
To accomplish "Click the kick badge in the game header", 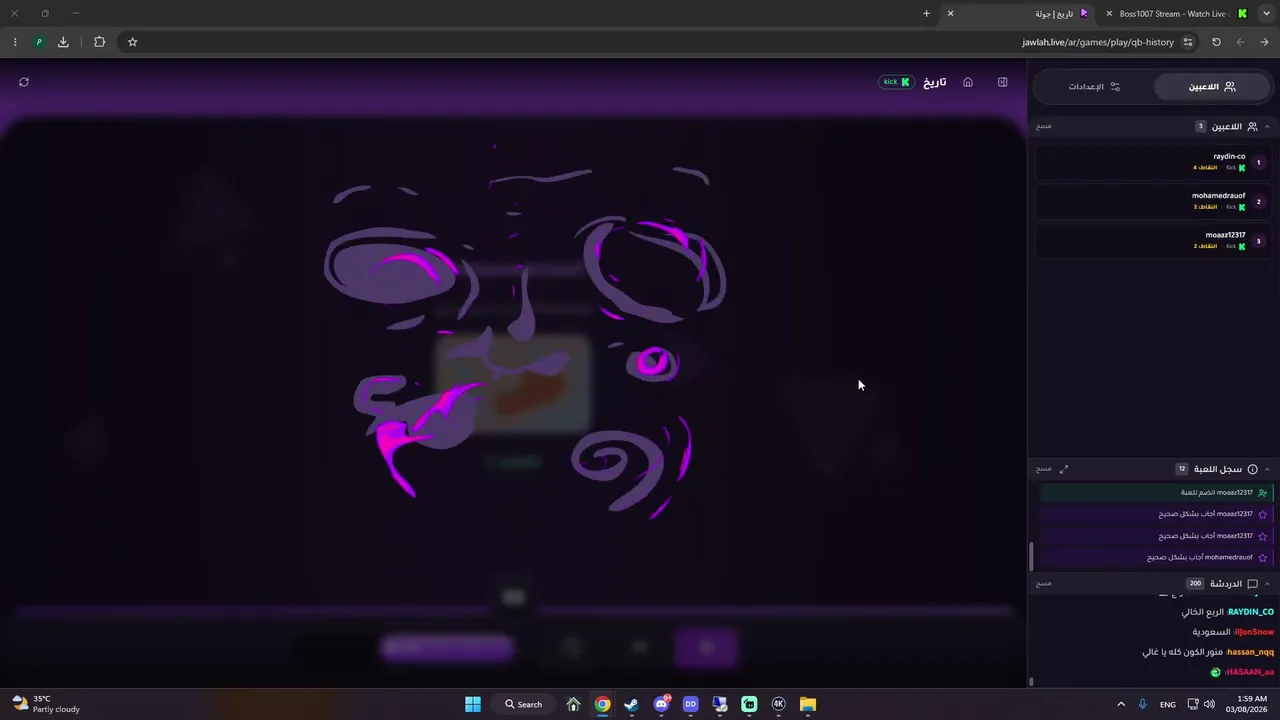I will click(x=896, y=82).
